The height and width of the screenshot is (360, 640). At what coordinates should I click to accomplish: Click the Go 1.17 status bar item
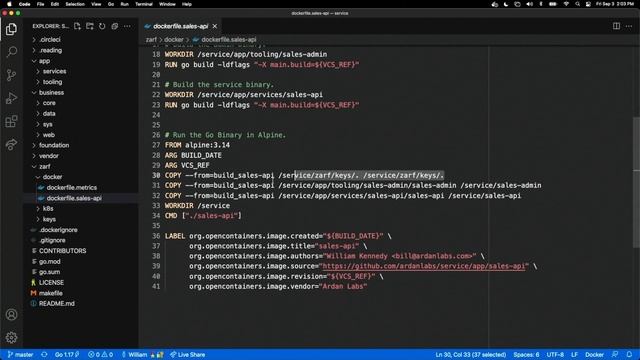(x=67, y=355)
